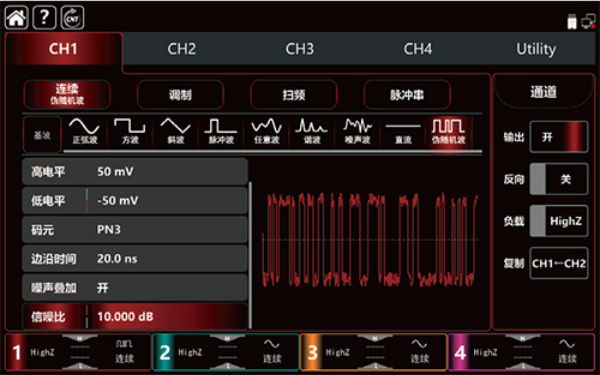Select the 斜波 ramp waveform icon
This screenshot has height=375, width=600.
pos(176,132)
